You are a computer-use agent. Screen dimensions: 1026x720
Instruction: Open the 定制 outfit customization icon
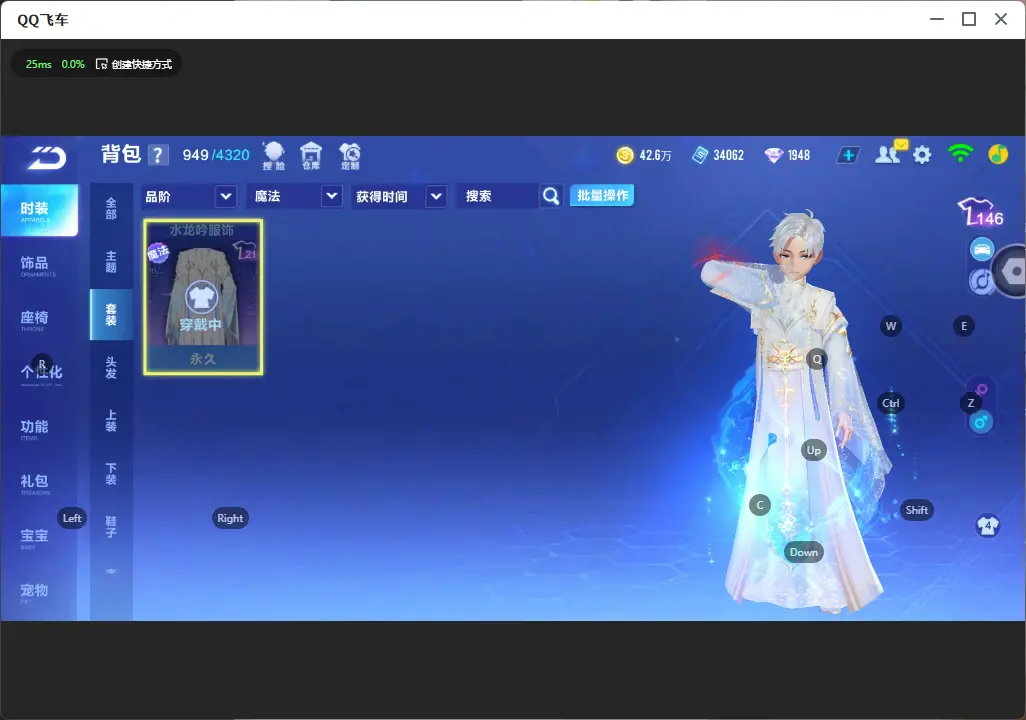(349, 156)
